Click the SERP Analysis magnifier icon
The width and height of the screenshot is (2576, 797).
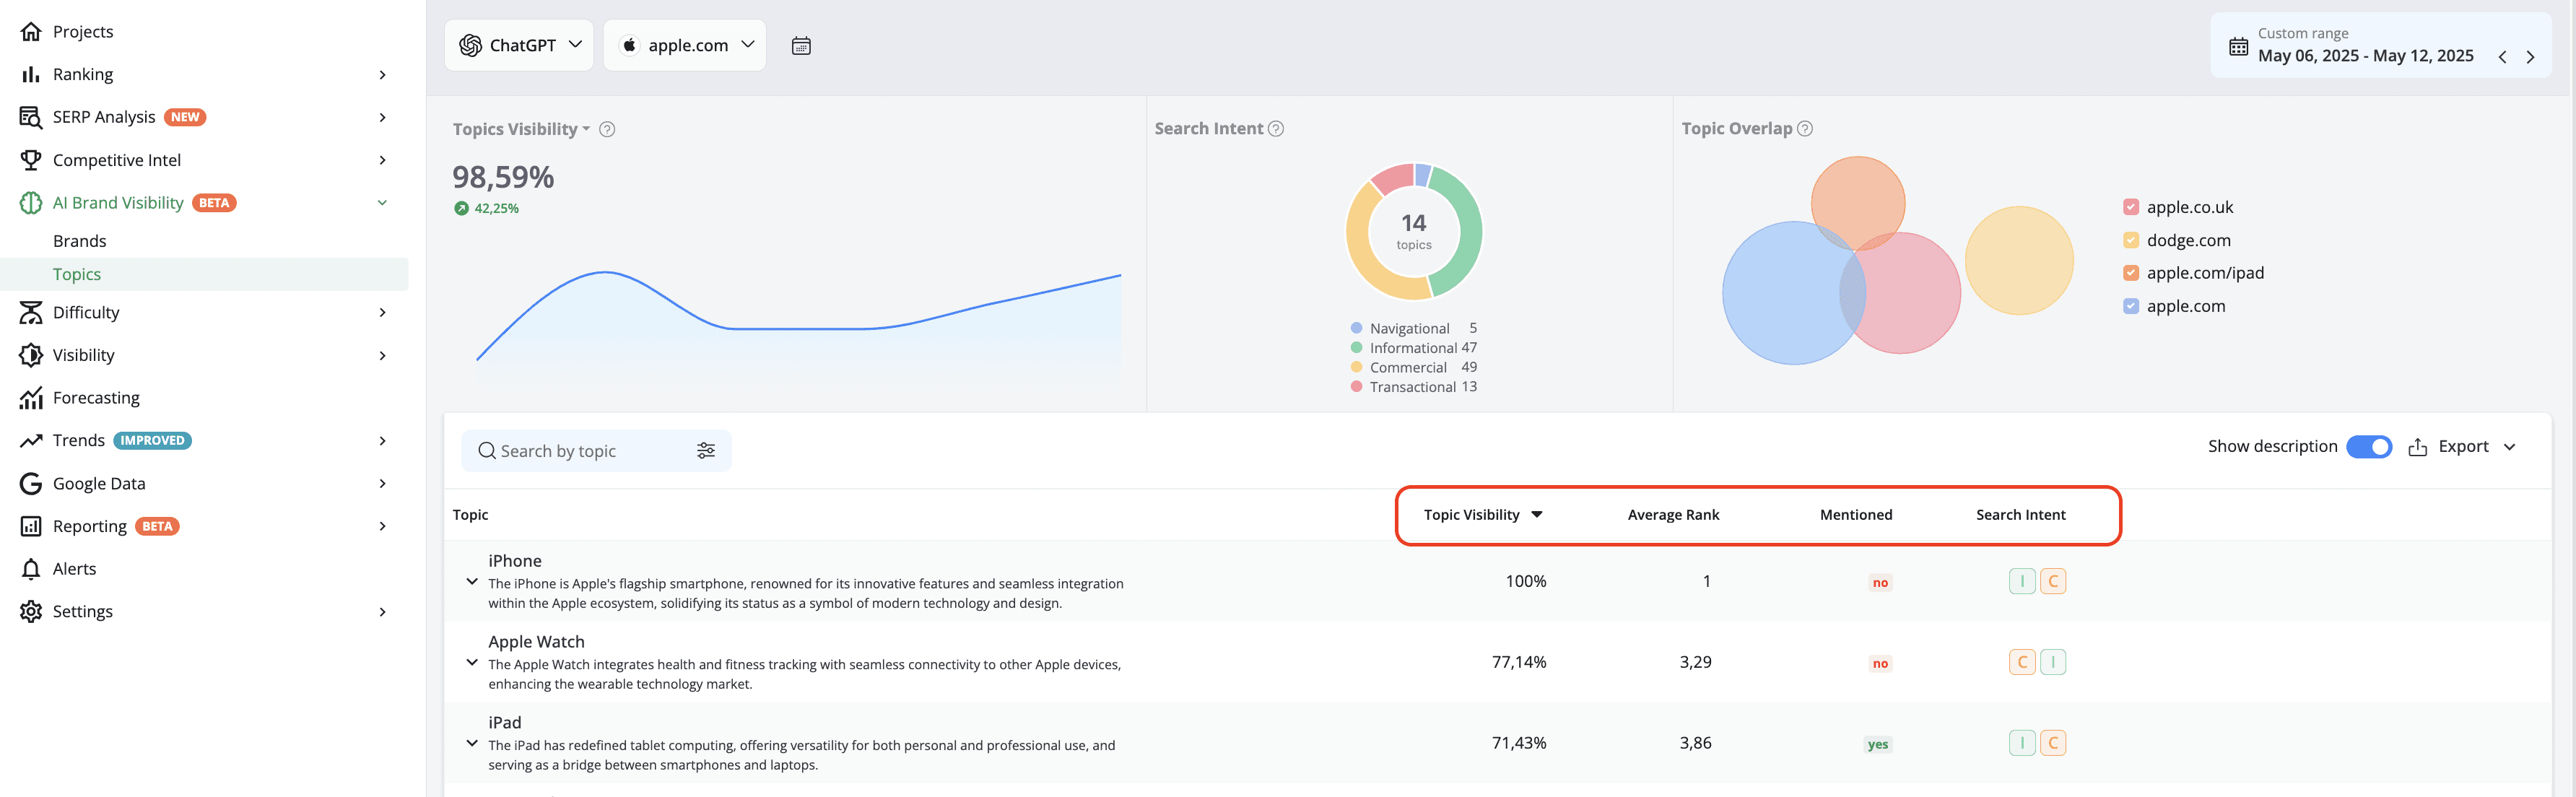pyautogui.click(x=31, y=117)
